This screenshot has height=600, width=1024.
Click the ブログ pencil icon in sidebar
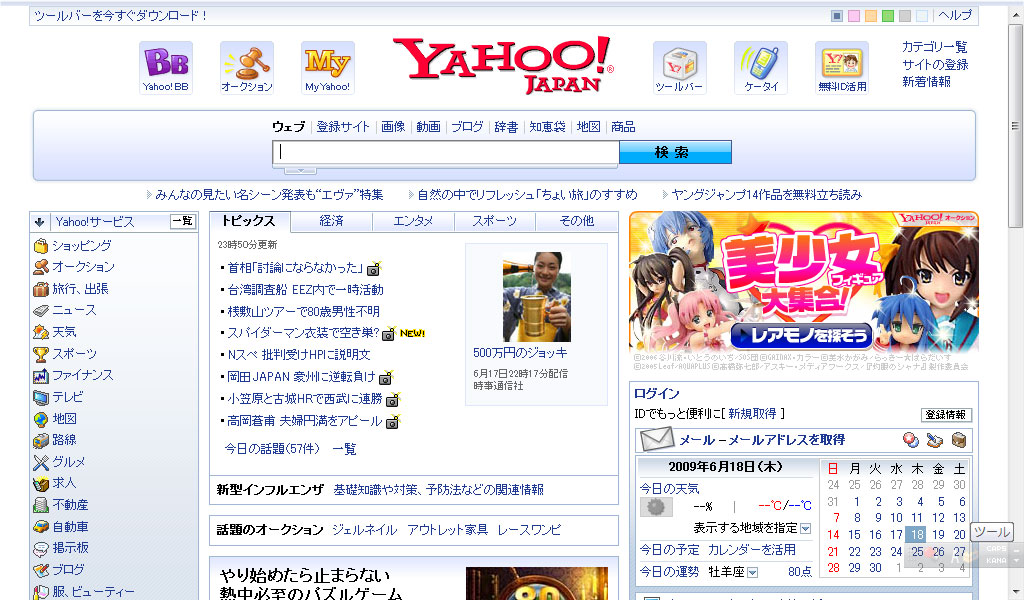coord(41,569)
